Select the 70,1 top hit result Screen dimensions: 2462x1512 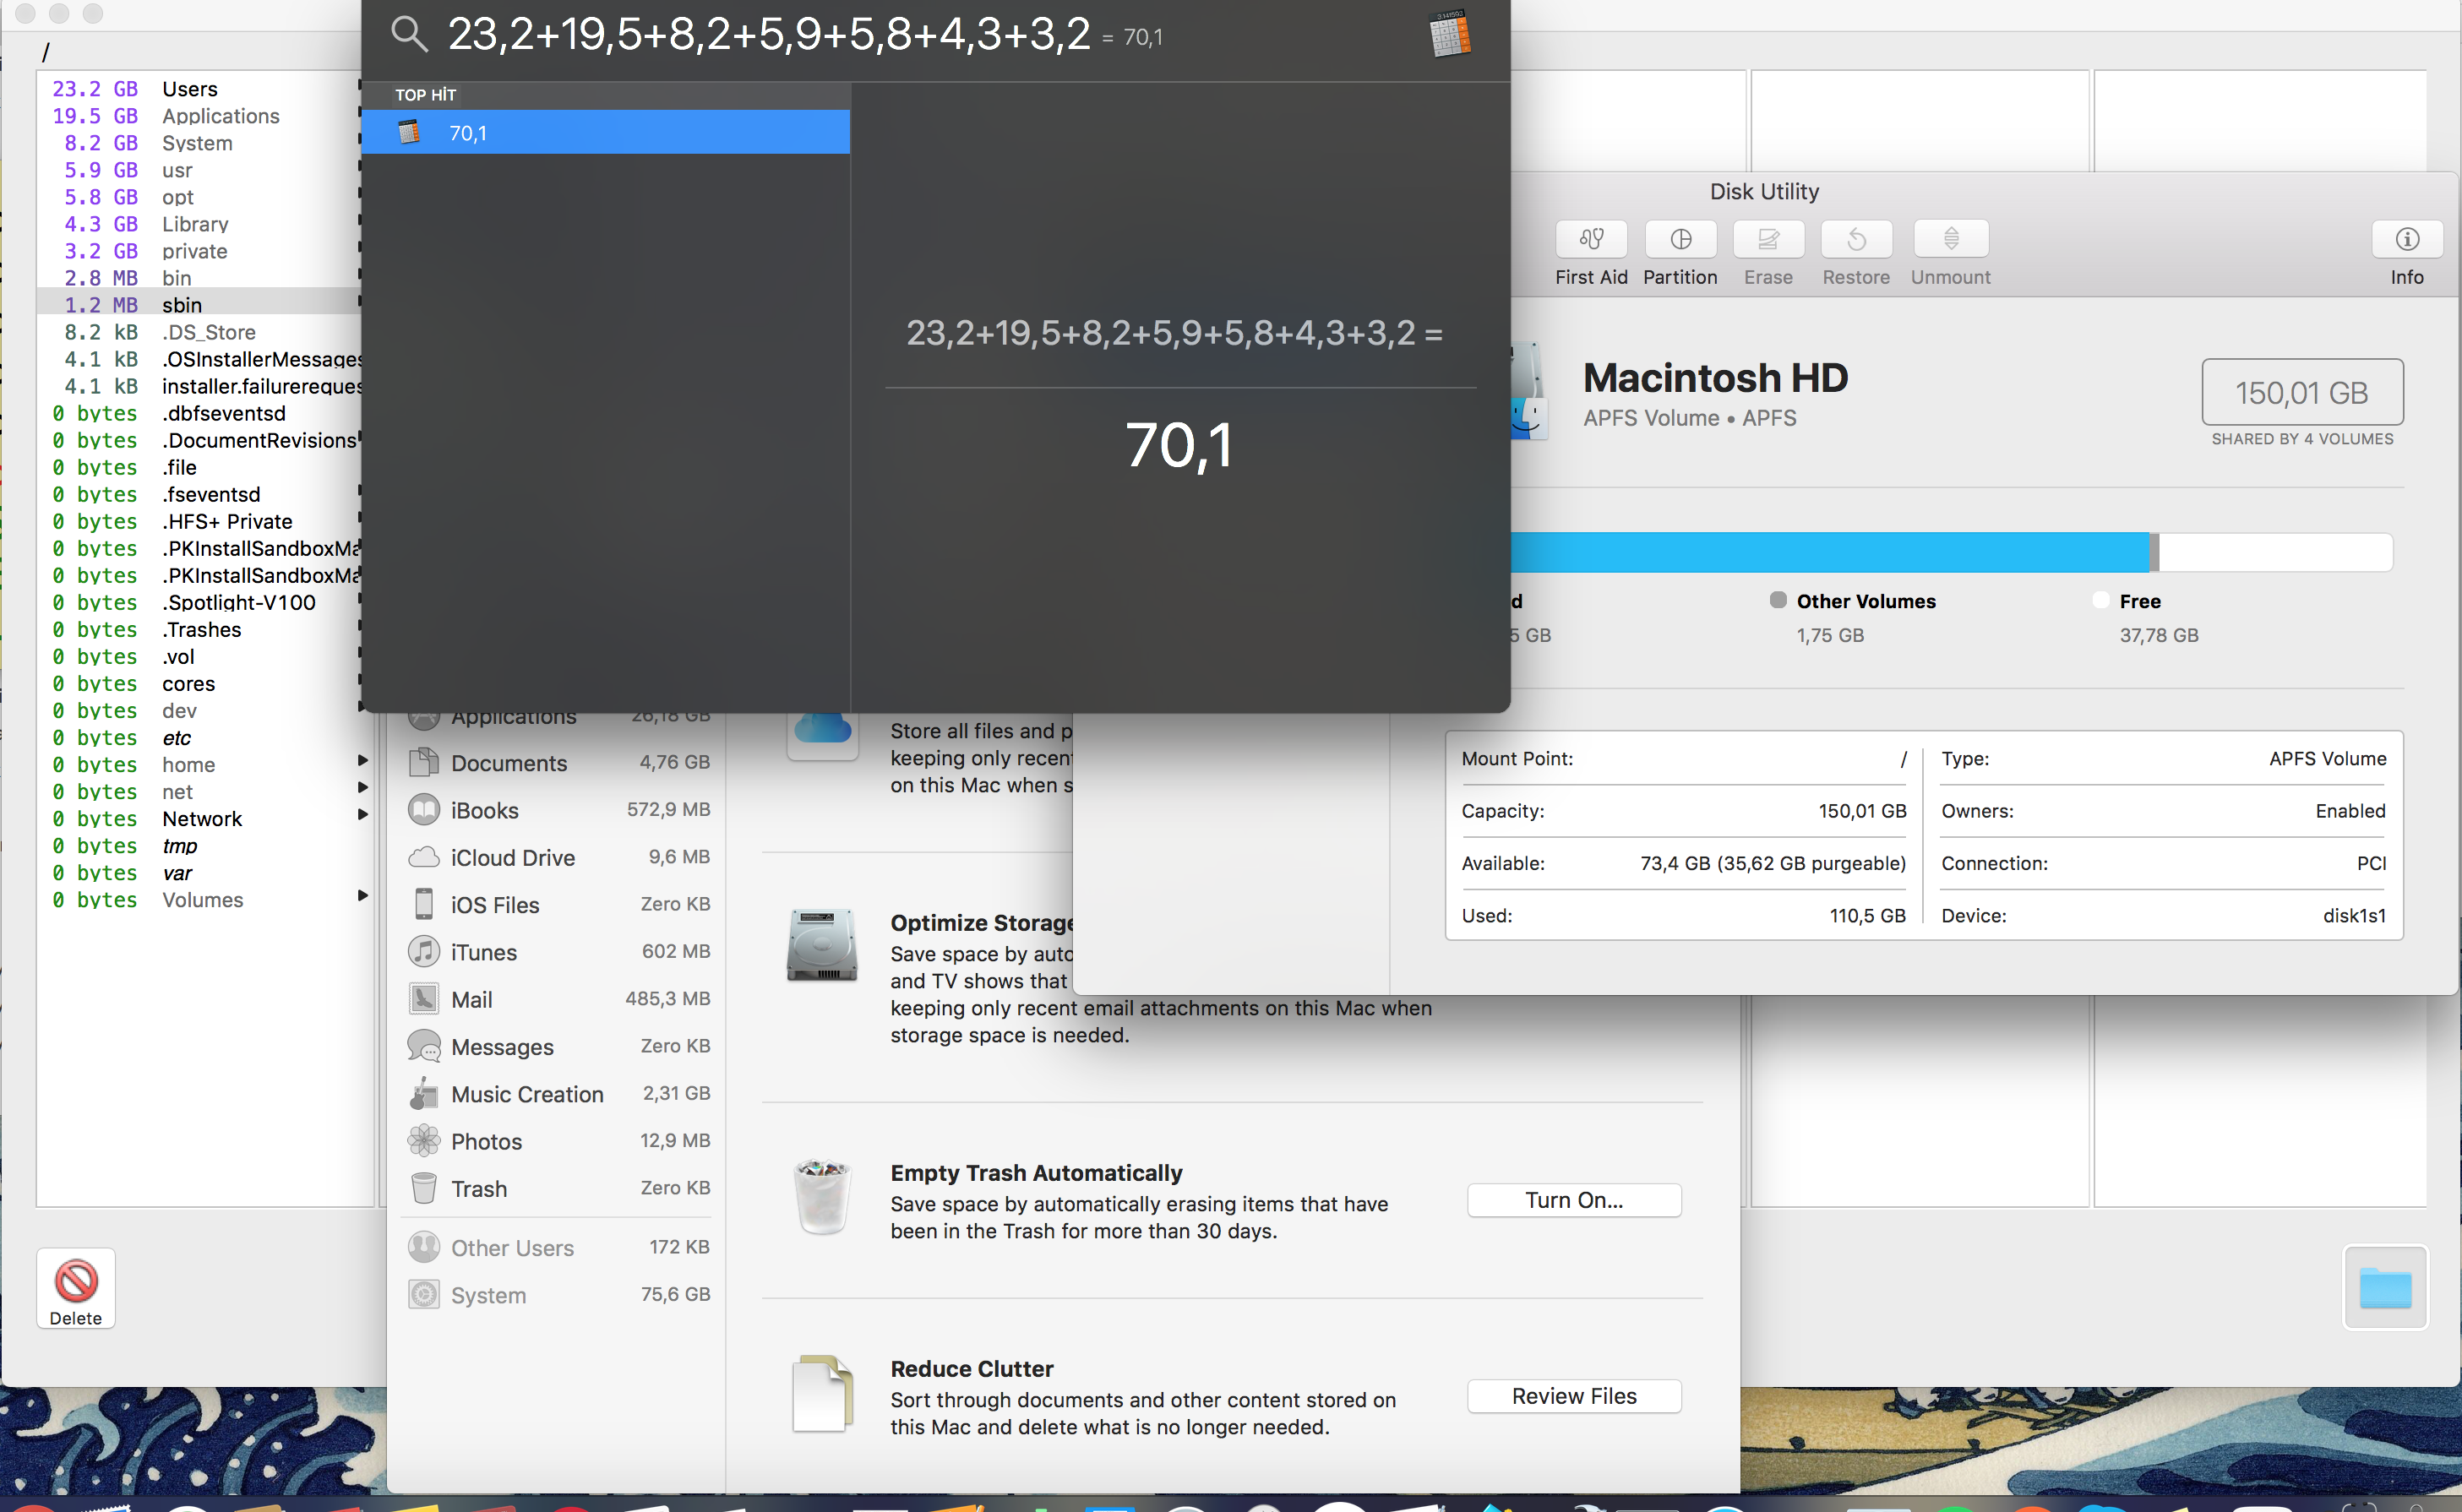point(605,132)
